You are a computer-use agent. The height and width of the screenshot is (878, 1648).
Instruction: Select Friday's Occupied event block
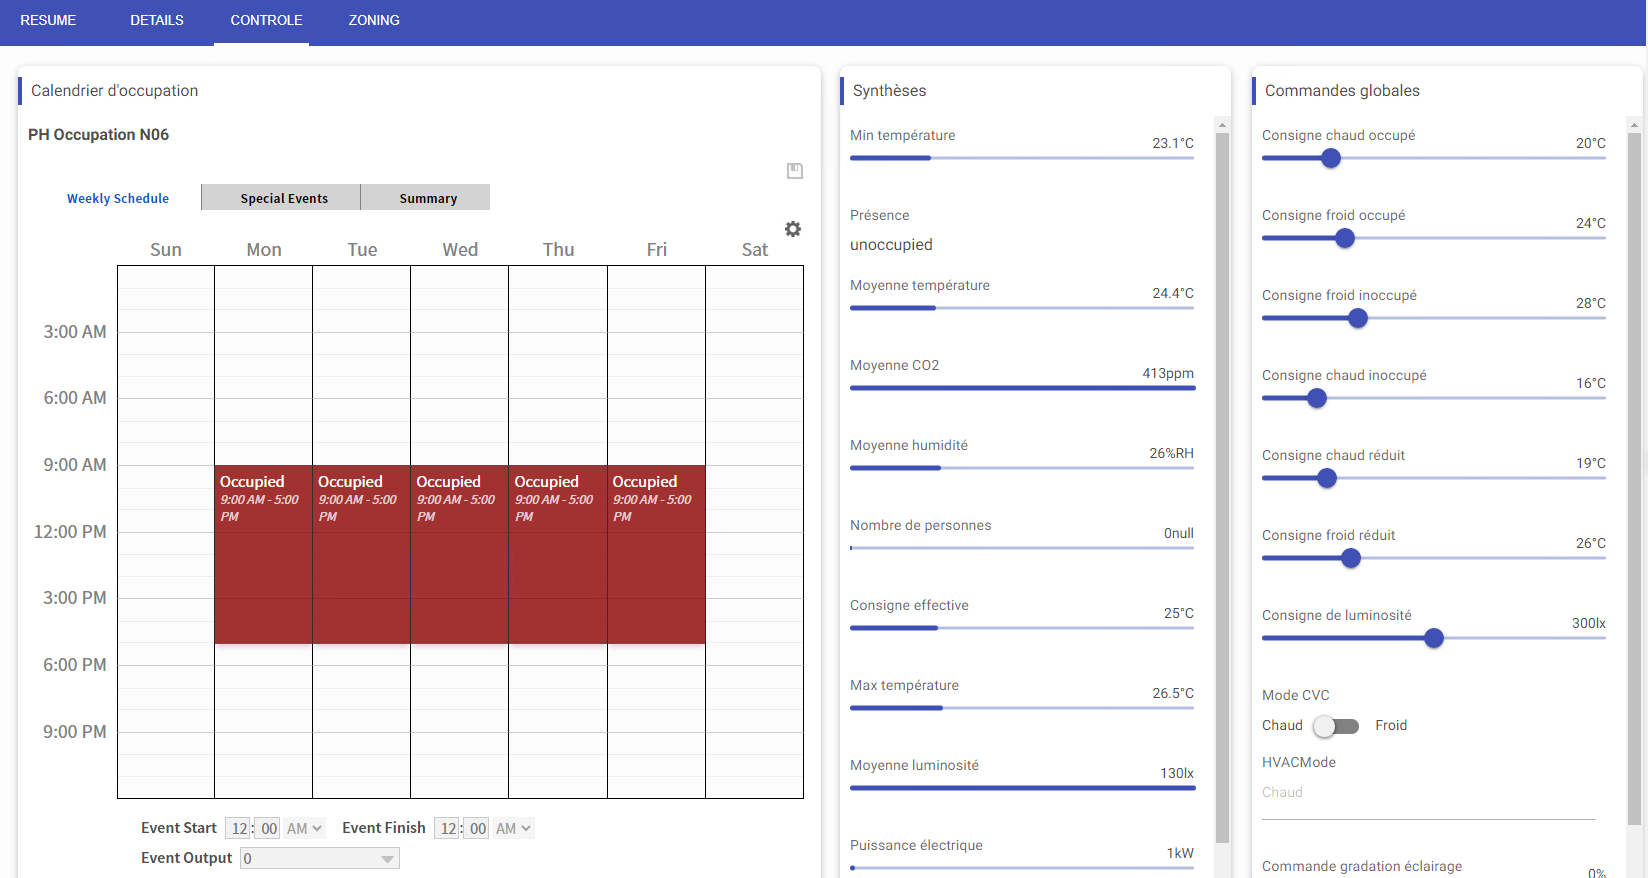click(x=656, y=560)
